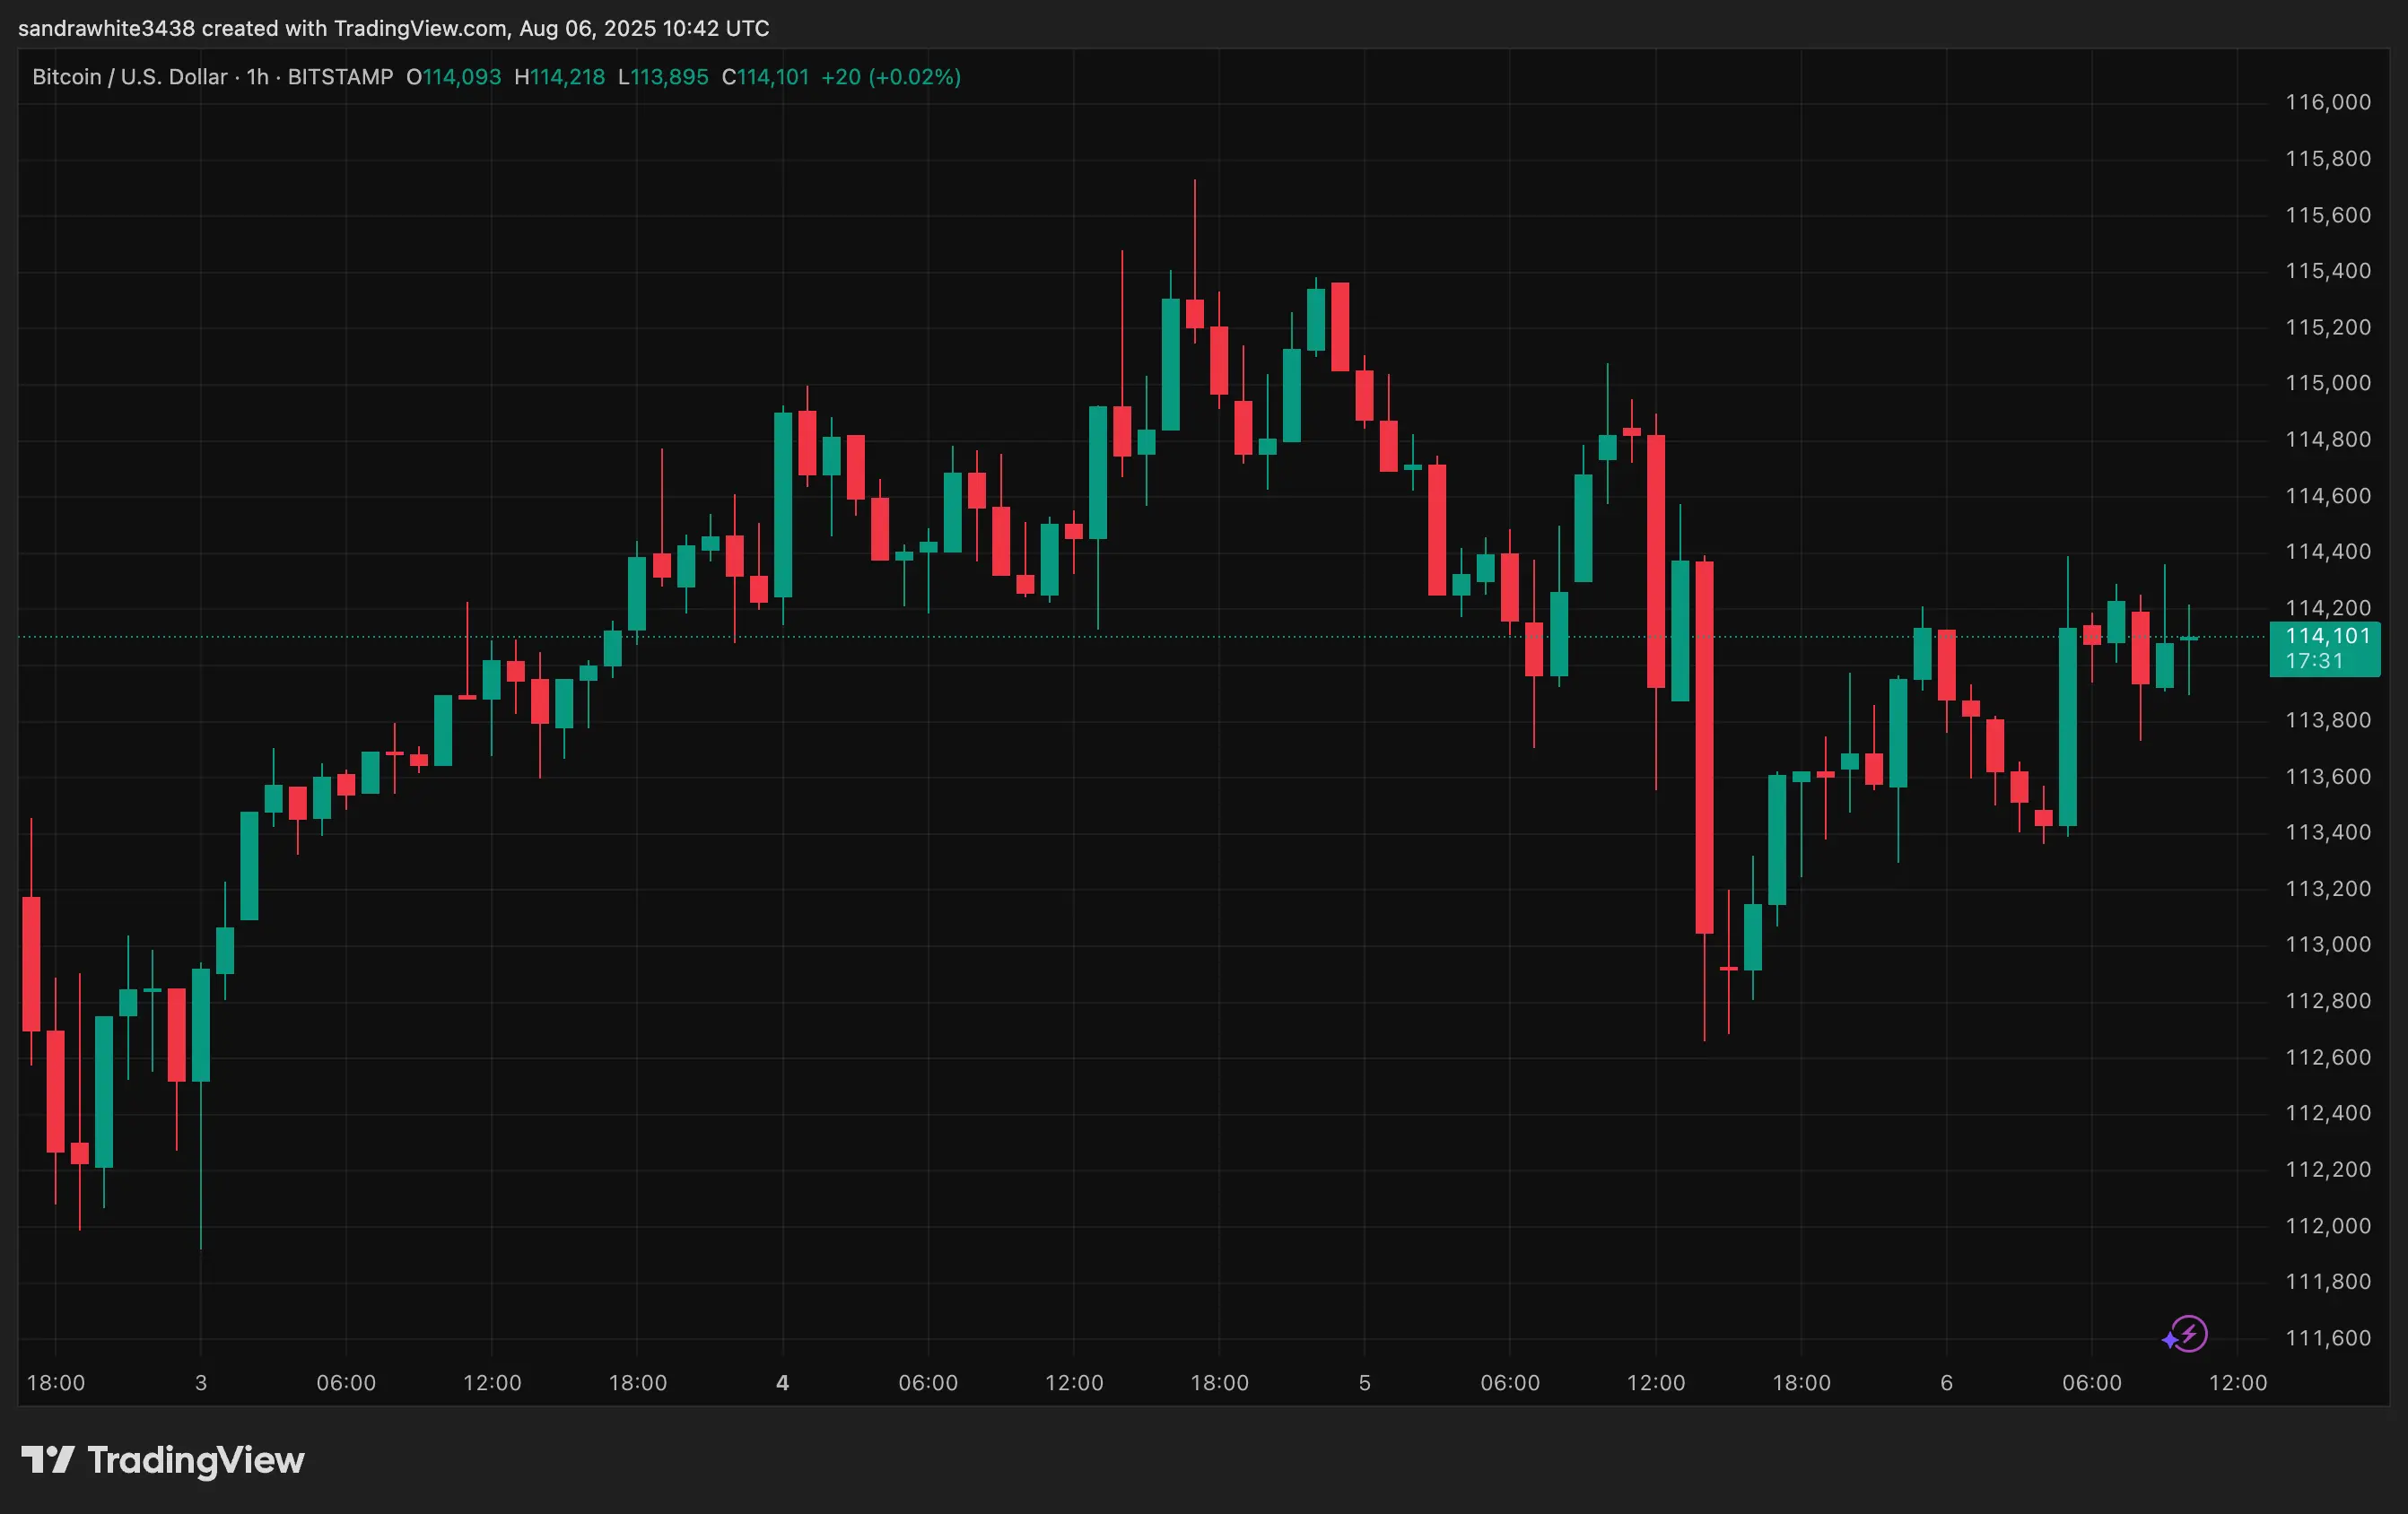Click the 113,200 price axis label
This screenshot has height=1514, width=2408.
point(2328,889)
